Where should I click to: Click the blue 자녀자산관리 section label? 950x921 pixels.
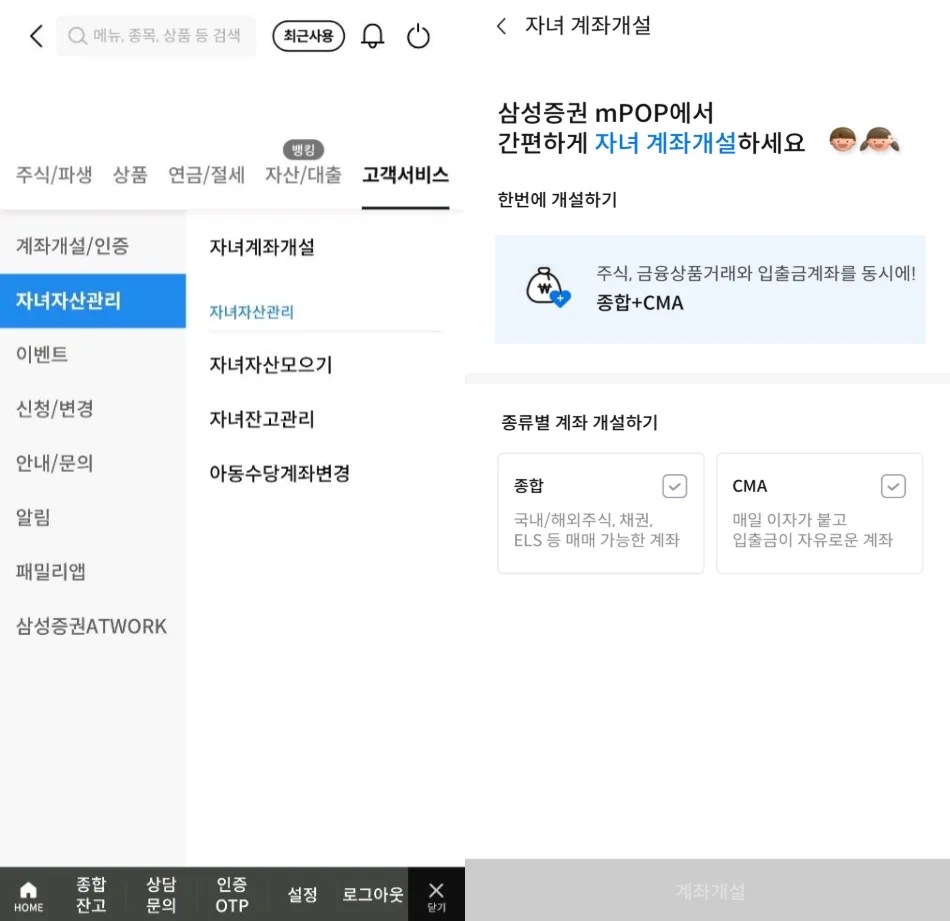(x=251, y=312)
